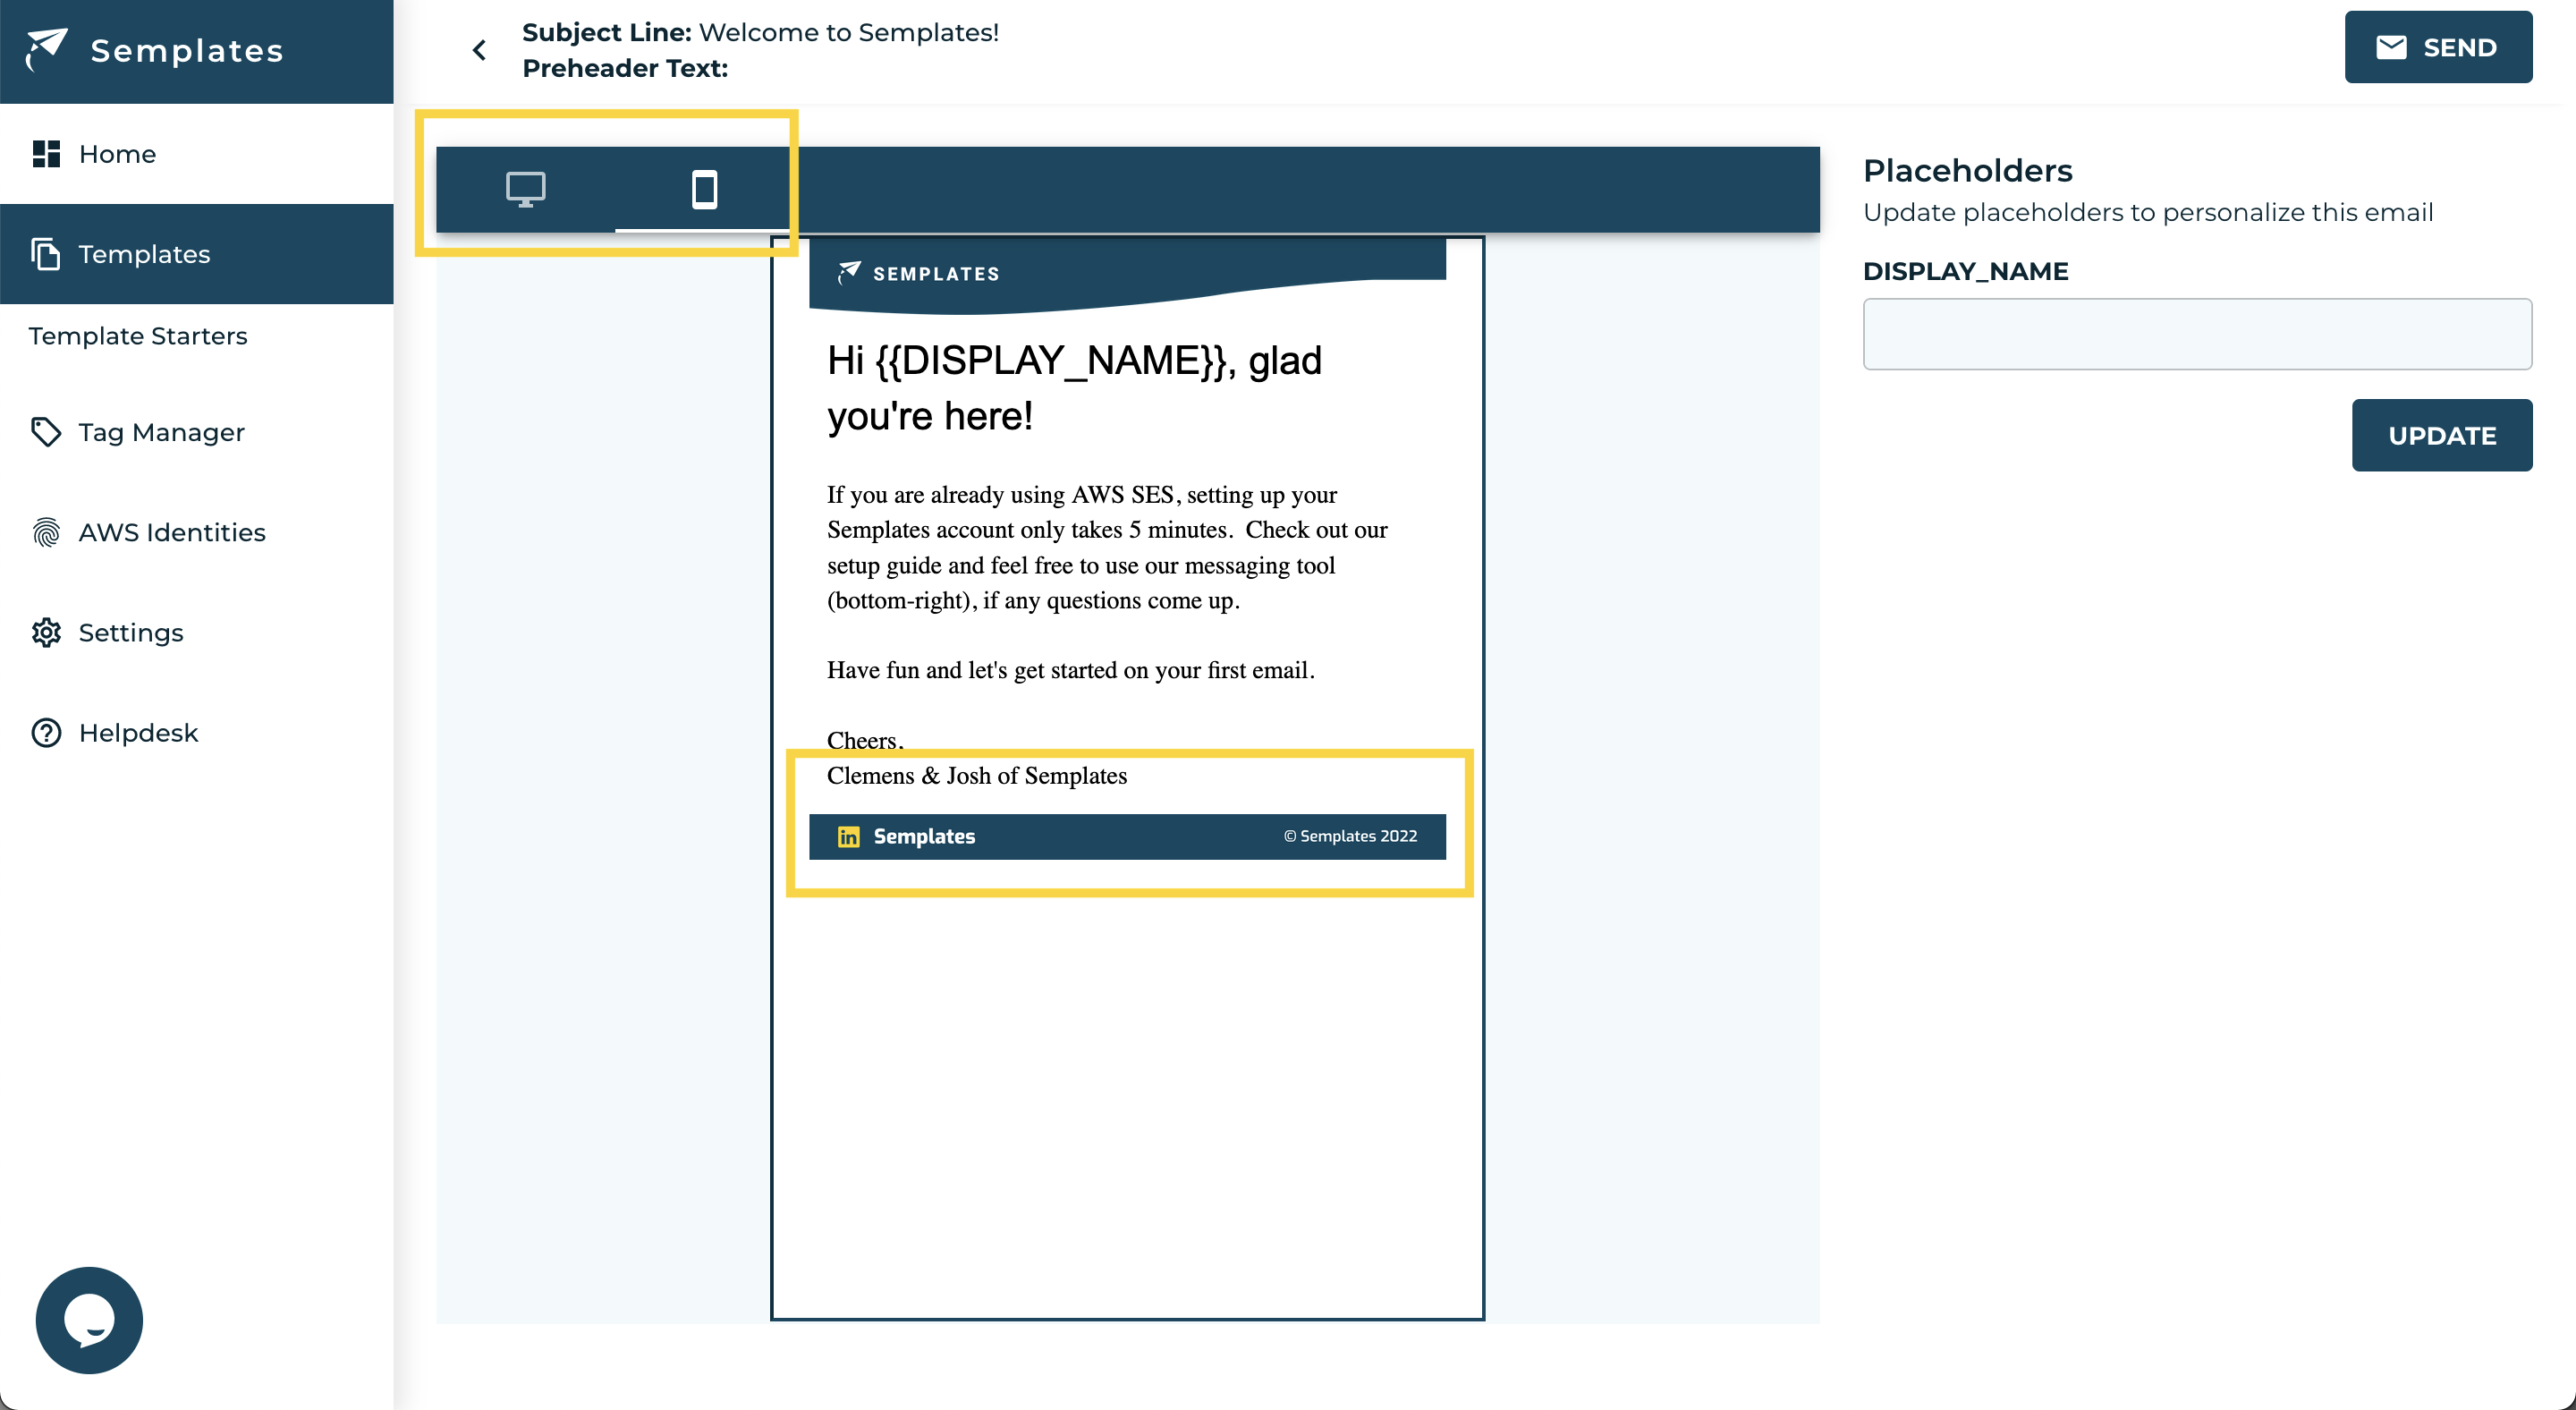Image resolution: width=2576 pixels, height=1410 pixels.
Task: Switch to desktop preview icon
Action: tap(525, 189)
